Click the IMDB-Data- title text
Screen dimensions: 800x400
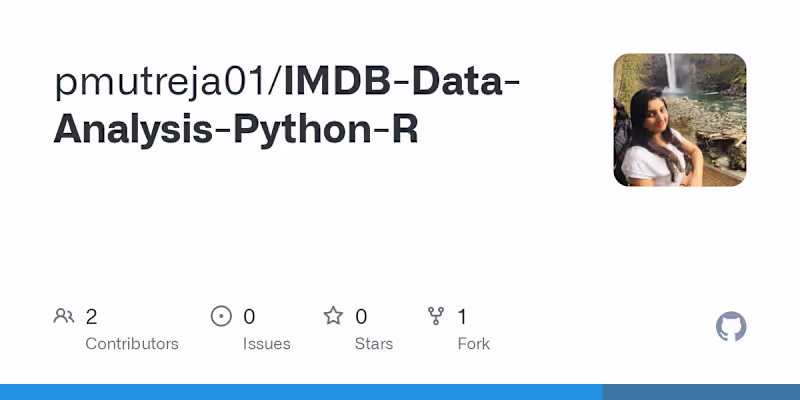click(402, 84)
